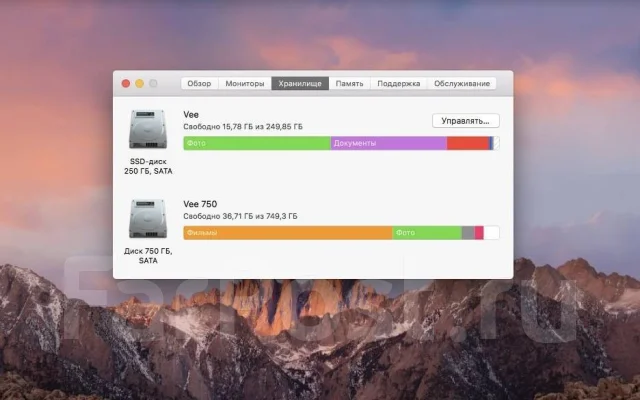The height and width of the screenshot is (400, 640).
Task: Click the SSD-диск 250 ГБ, SATA label
Action: [148, 166]
